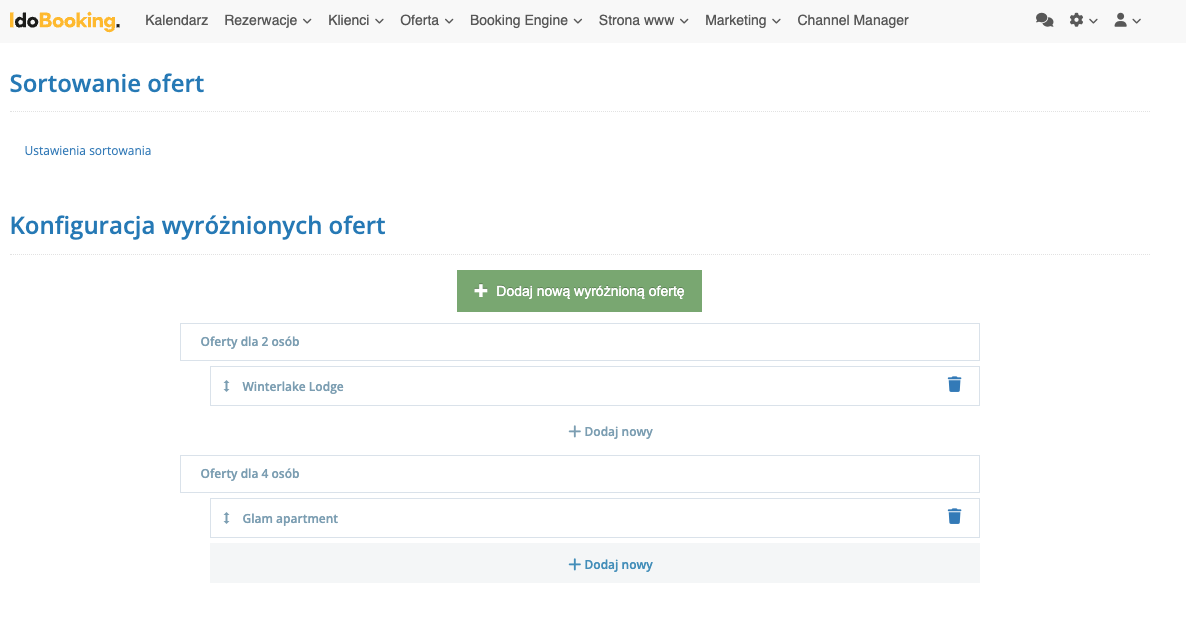The height and width of the screenshot is (641, 1186).
Task: Open the messages chat icon
Action: click(1044, 19)
